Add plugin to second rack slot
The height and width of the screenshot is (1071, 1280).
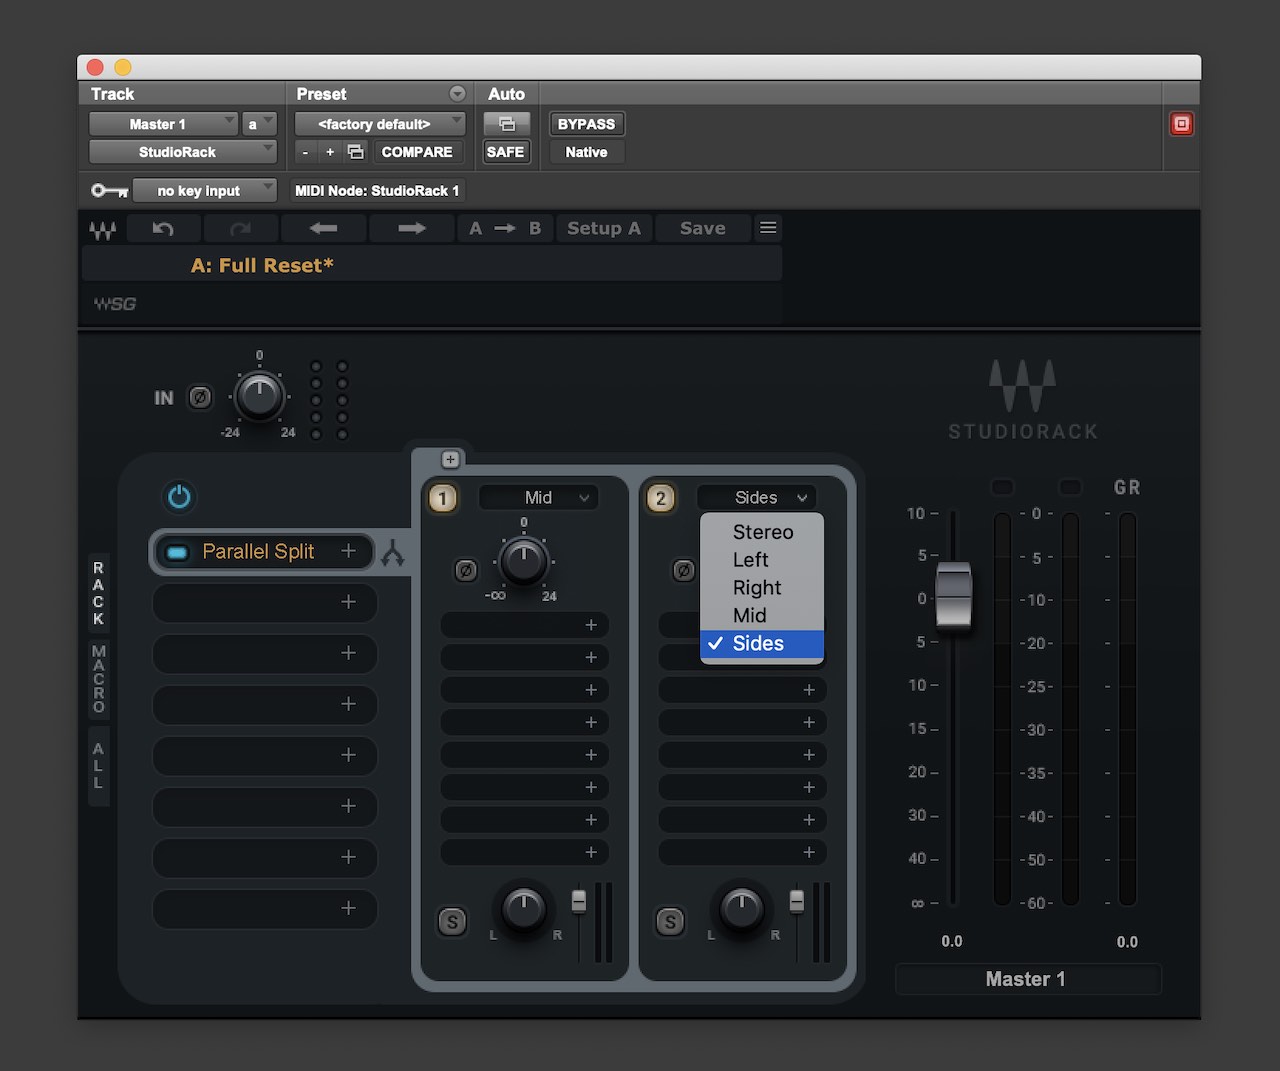tap(348, 602)
